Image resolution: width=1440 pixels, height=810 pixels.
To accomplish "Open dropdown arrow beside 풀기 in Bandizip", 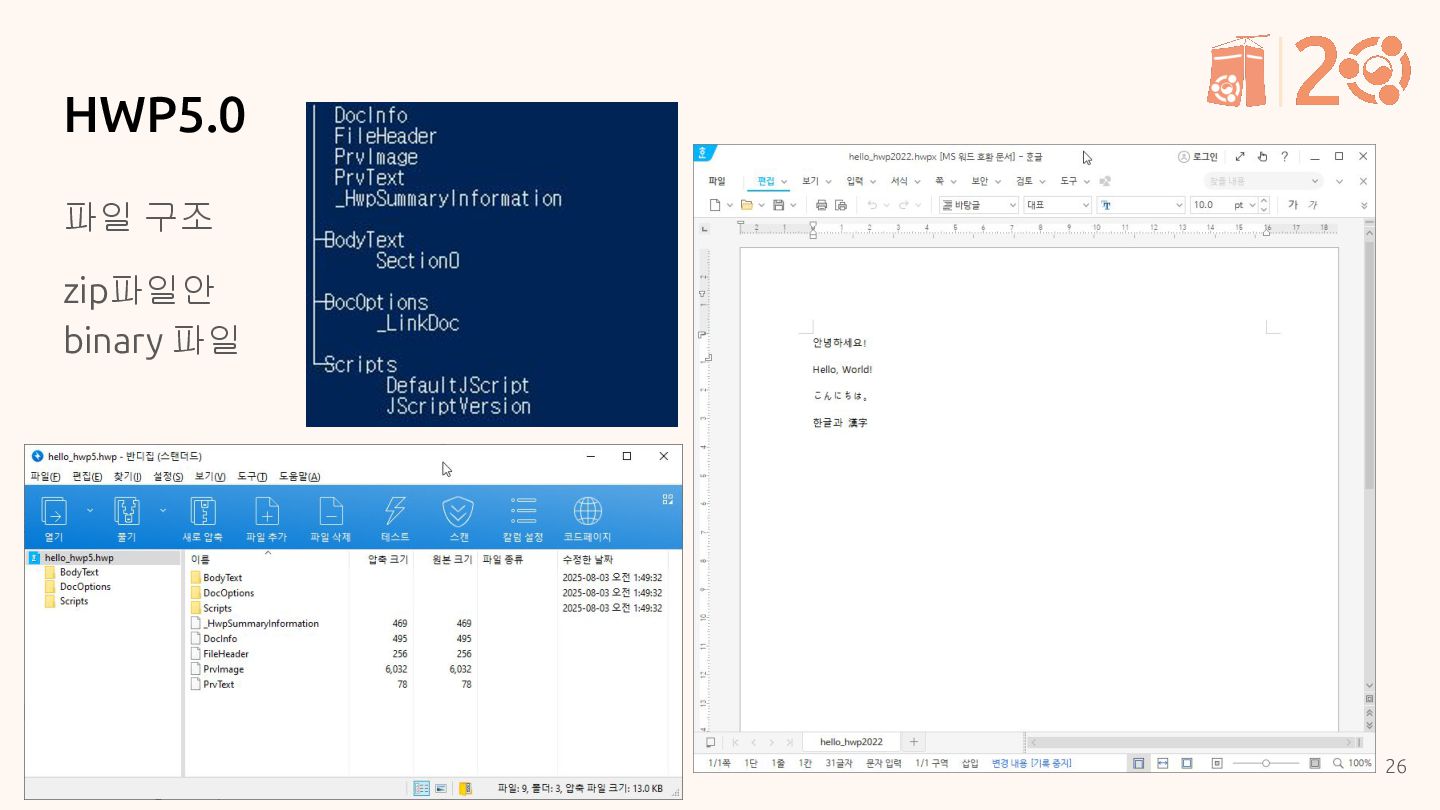I will (x=163, y=511).
